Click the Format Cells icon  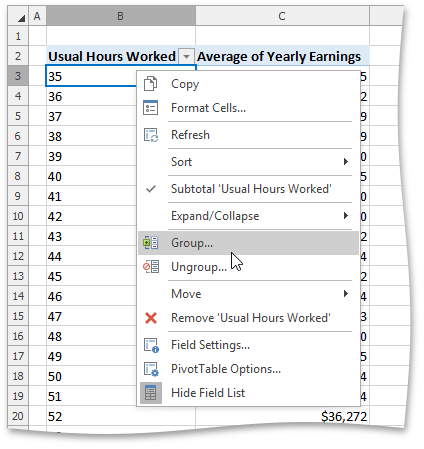click(x=150, y=108)
